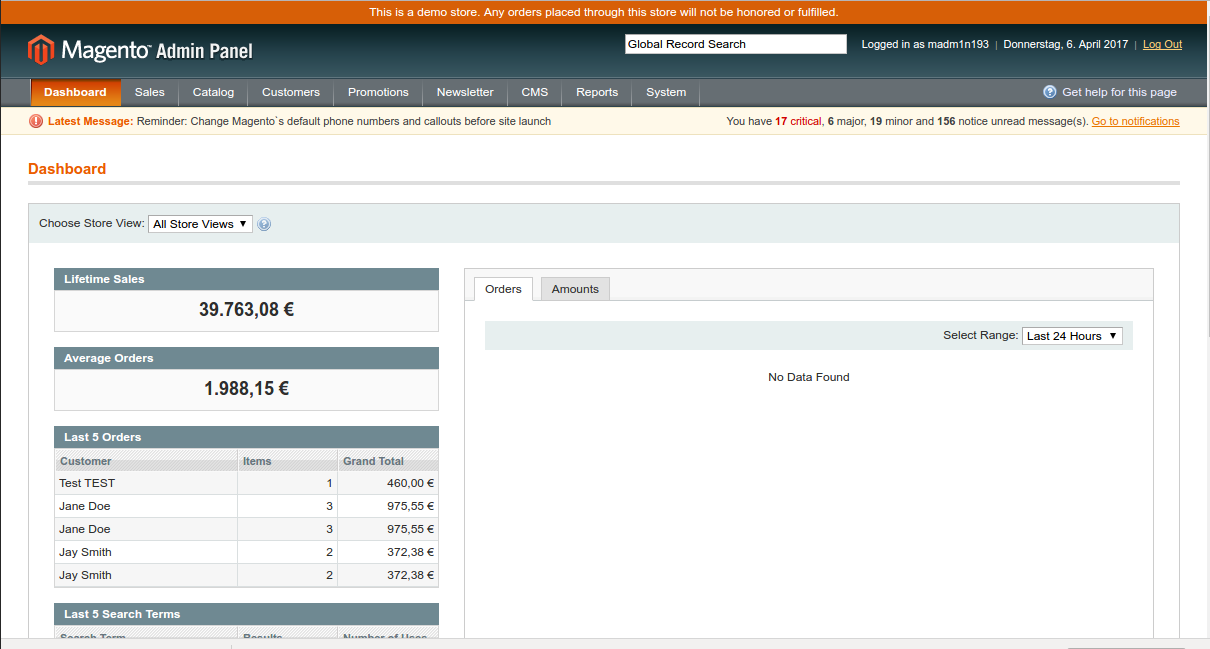Open the Promotions menu
The width and height of the screenshot is (1210, 649).
pos(378,92)
